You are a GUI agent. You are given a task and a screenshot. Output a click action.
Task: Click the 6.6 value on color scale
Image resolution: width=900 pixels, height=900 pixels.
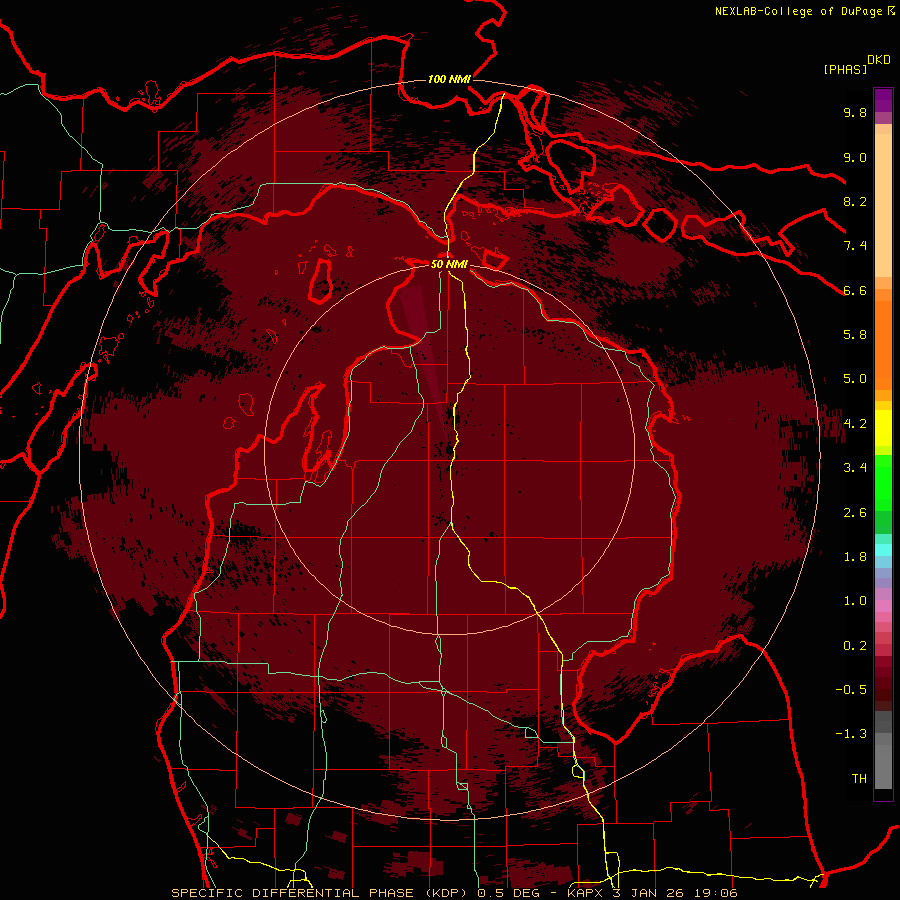(855, 291)
